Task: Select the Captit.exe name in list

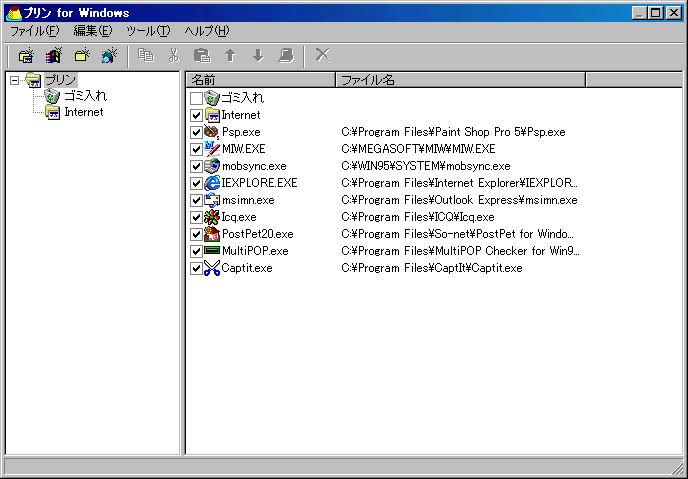Action: (247, 268)
